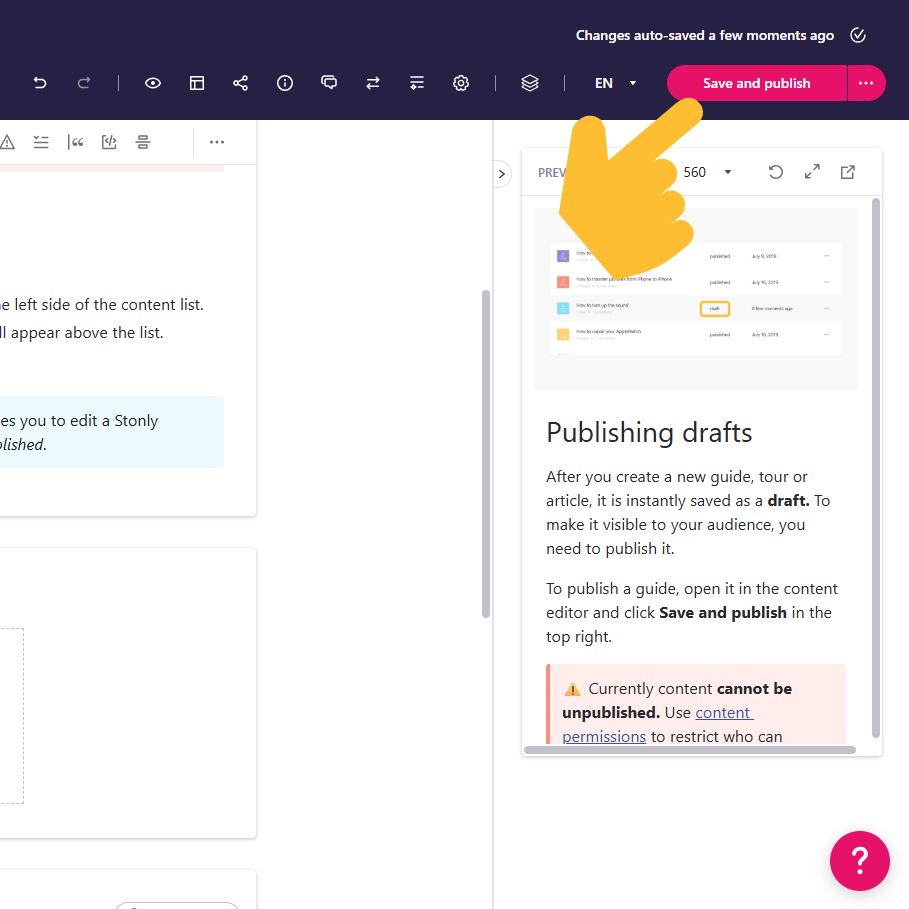909x909 pixels.
Task: Open the info circle icon
Action: tap(285, 83)
